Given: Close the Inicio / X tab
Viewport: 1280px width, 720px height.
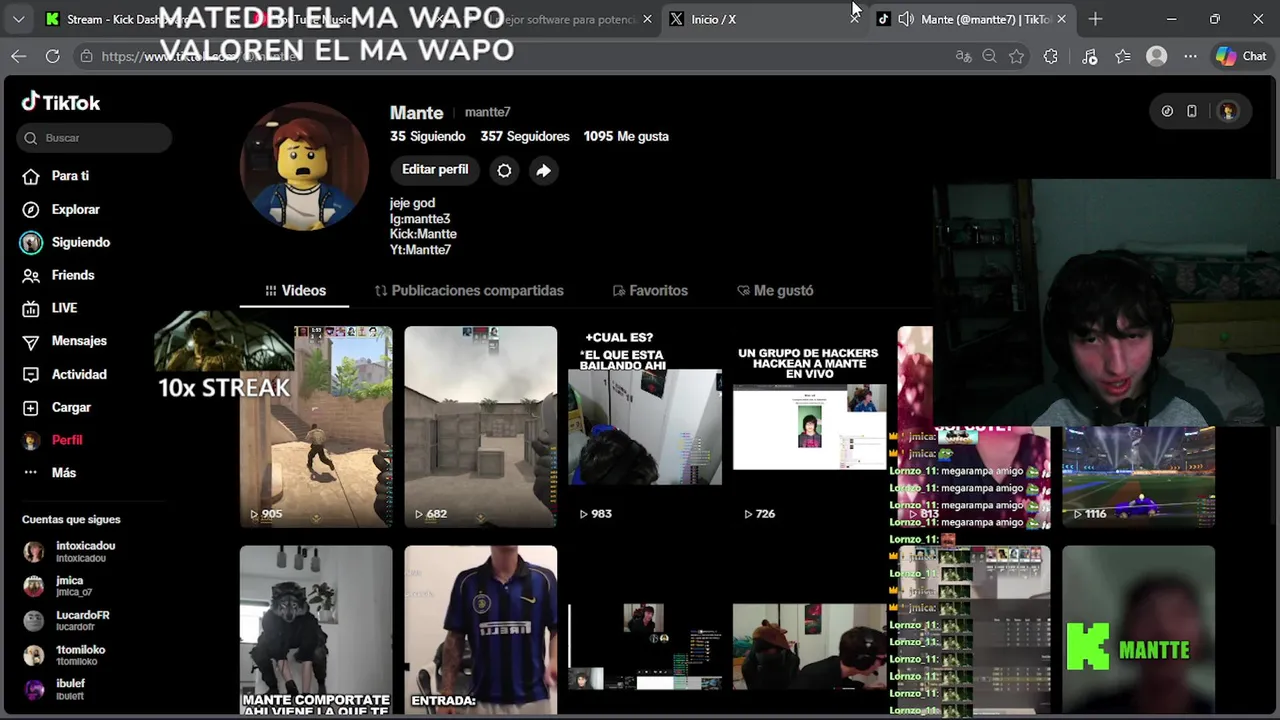Looking at the screenshot, I should [x=854, y=19].
